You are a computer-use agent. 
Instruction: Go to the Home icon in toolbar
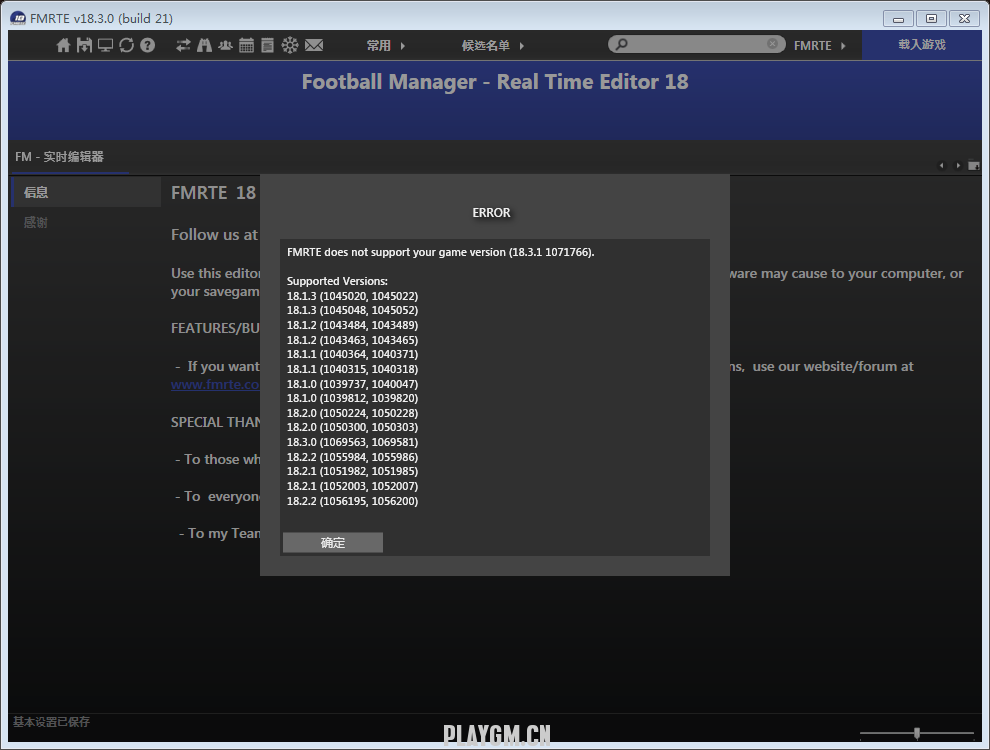point(63,45)
